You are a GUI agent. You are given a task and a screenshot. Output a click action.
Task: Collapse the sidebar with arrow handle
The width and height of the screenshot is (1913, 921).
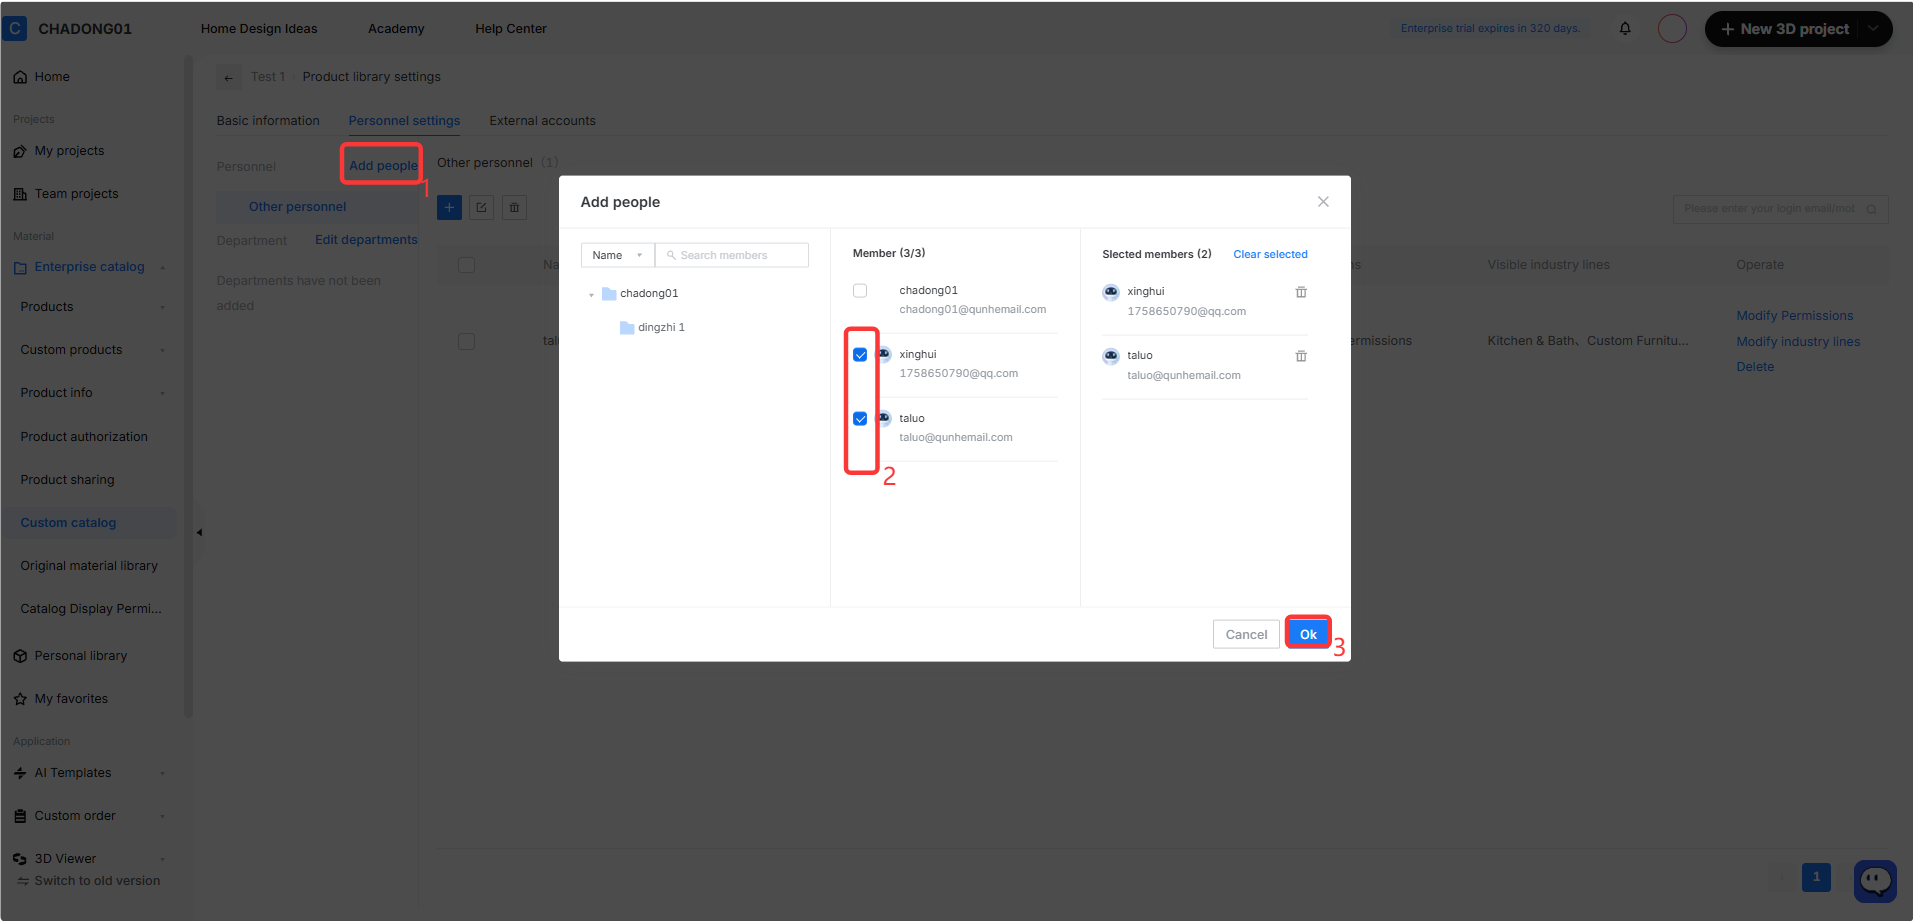199,532
